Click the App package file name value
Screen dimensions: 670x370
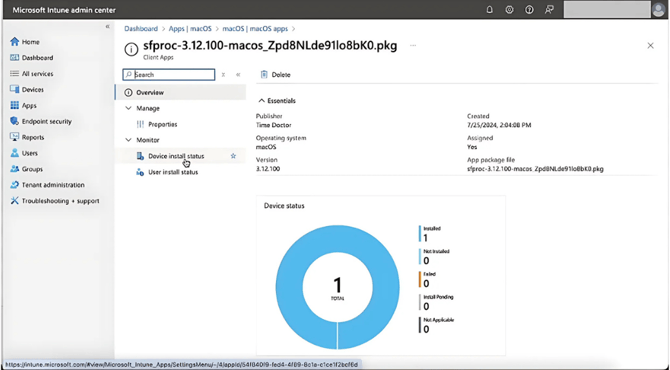coord(535,169)
